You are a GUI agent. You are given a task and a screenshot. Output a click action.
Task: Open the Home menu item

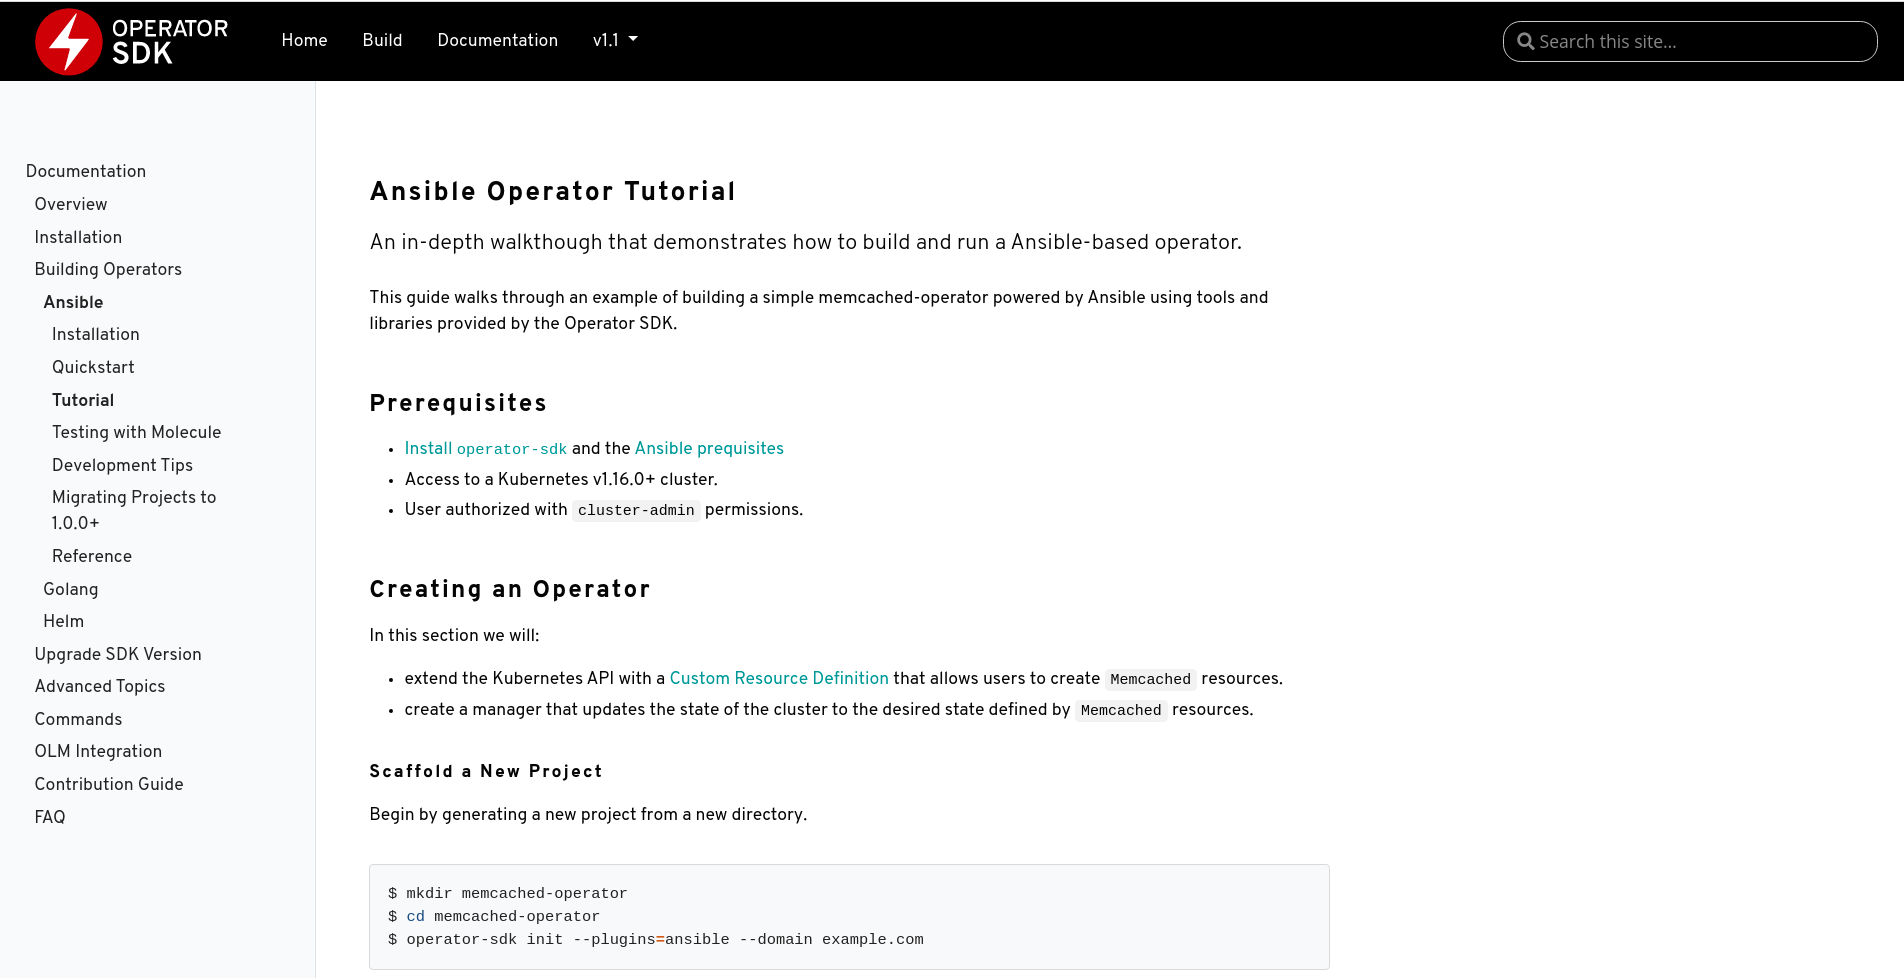pyautogui.click(x=304, y=40)
